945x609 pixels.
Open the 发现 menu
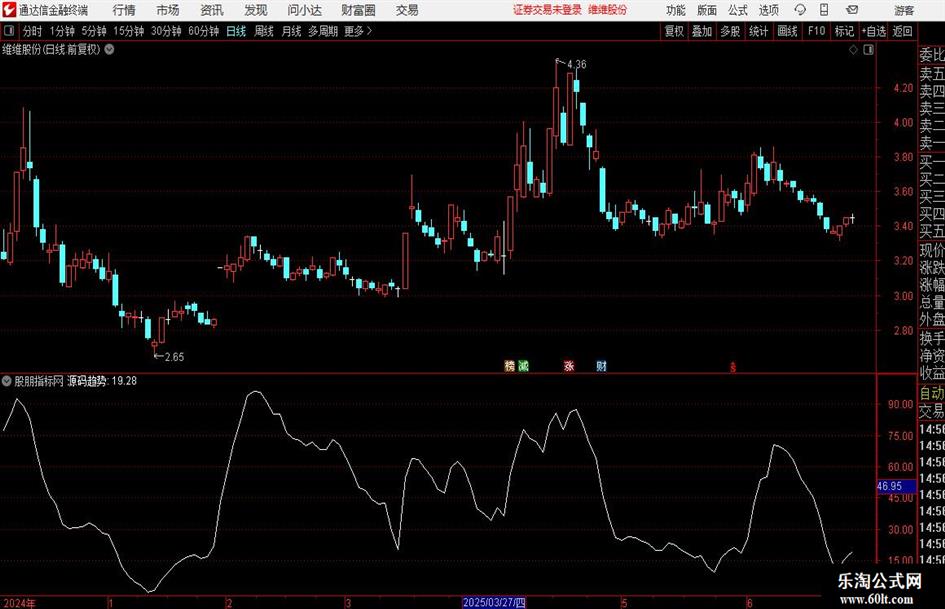256,10
